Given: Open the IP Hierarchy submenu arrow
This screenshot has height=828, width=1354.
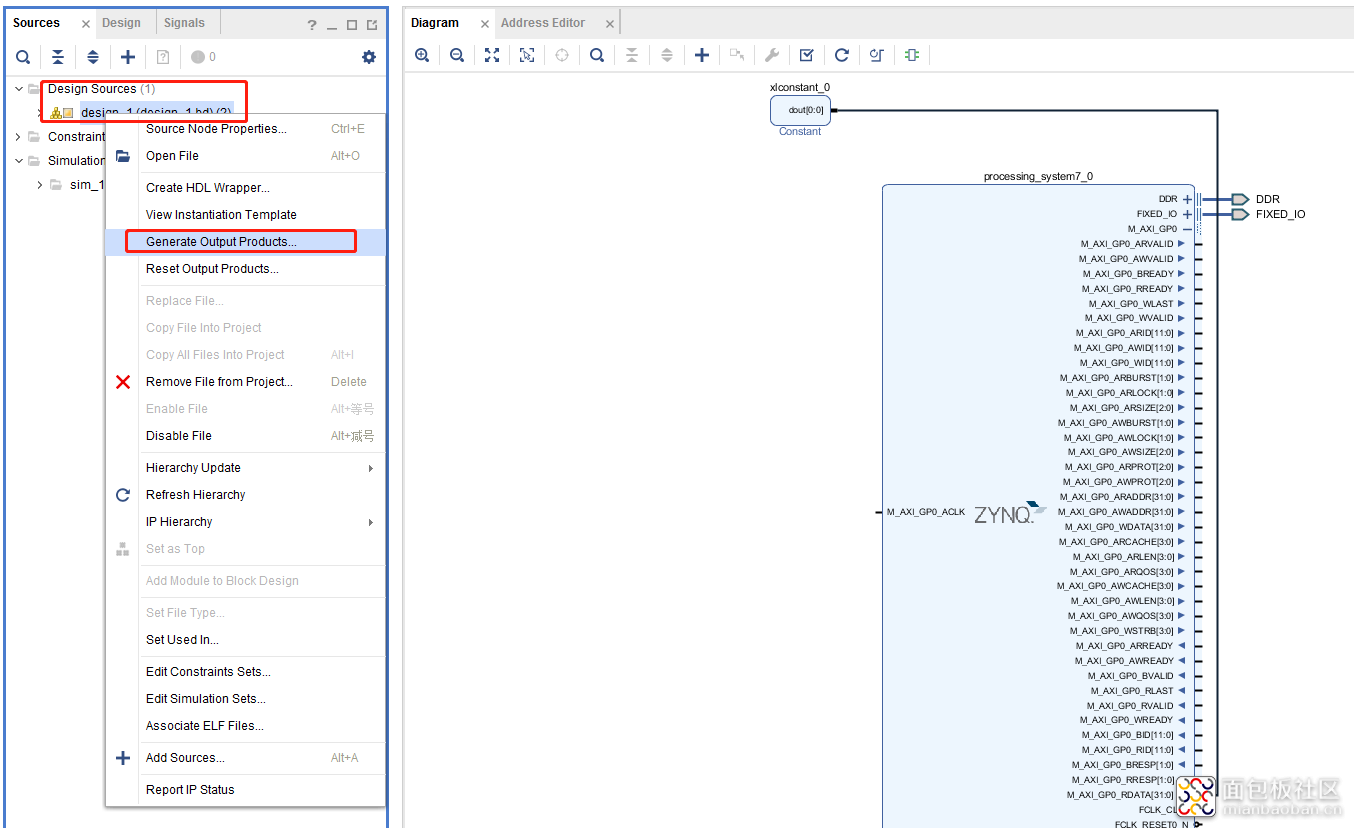Looking at the screenshot, I should point(371,522).
